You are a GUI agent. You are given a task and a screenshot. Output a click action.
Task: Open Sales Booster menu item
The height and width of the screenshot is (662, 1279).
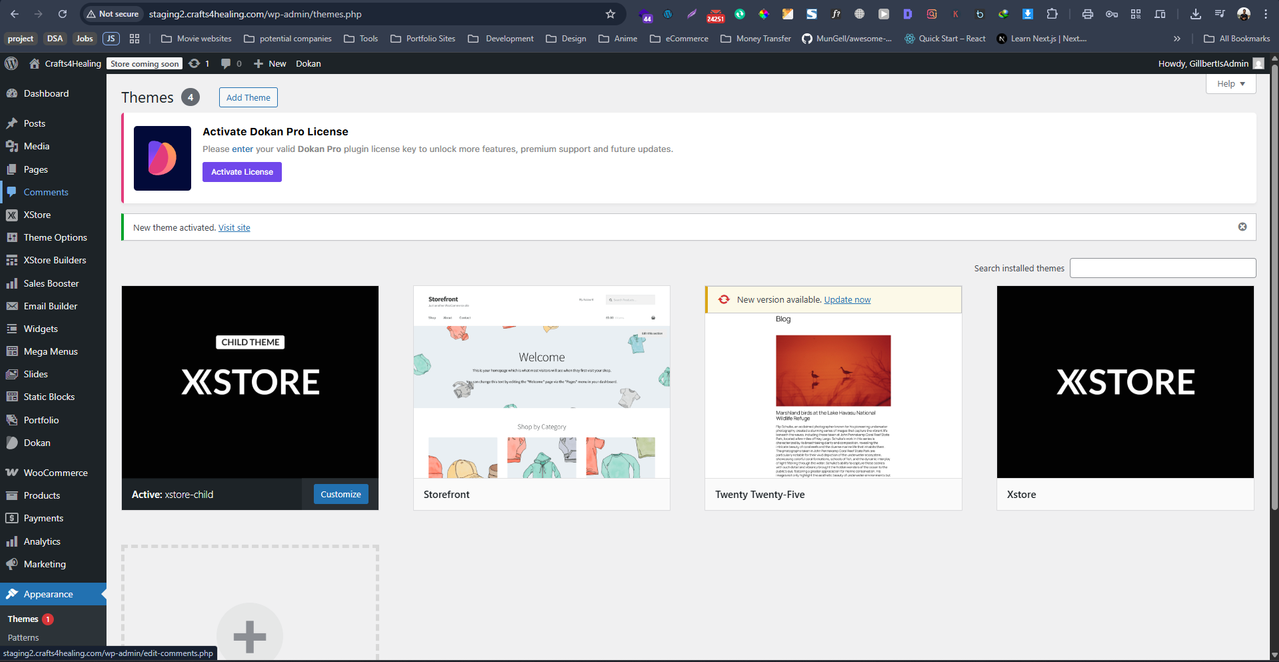[x=53, y=283]
